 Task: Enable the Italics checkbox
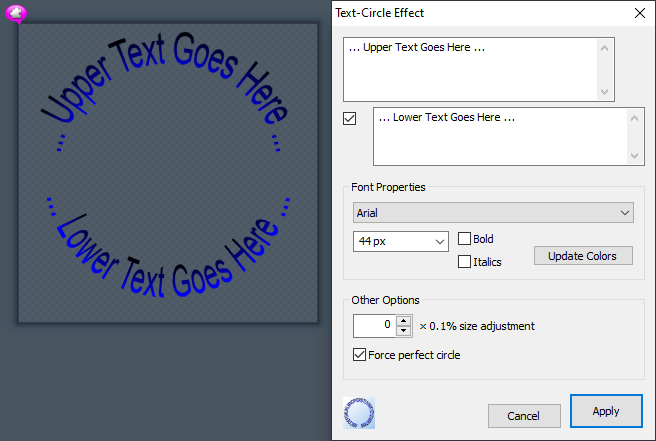pos(465,262)
